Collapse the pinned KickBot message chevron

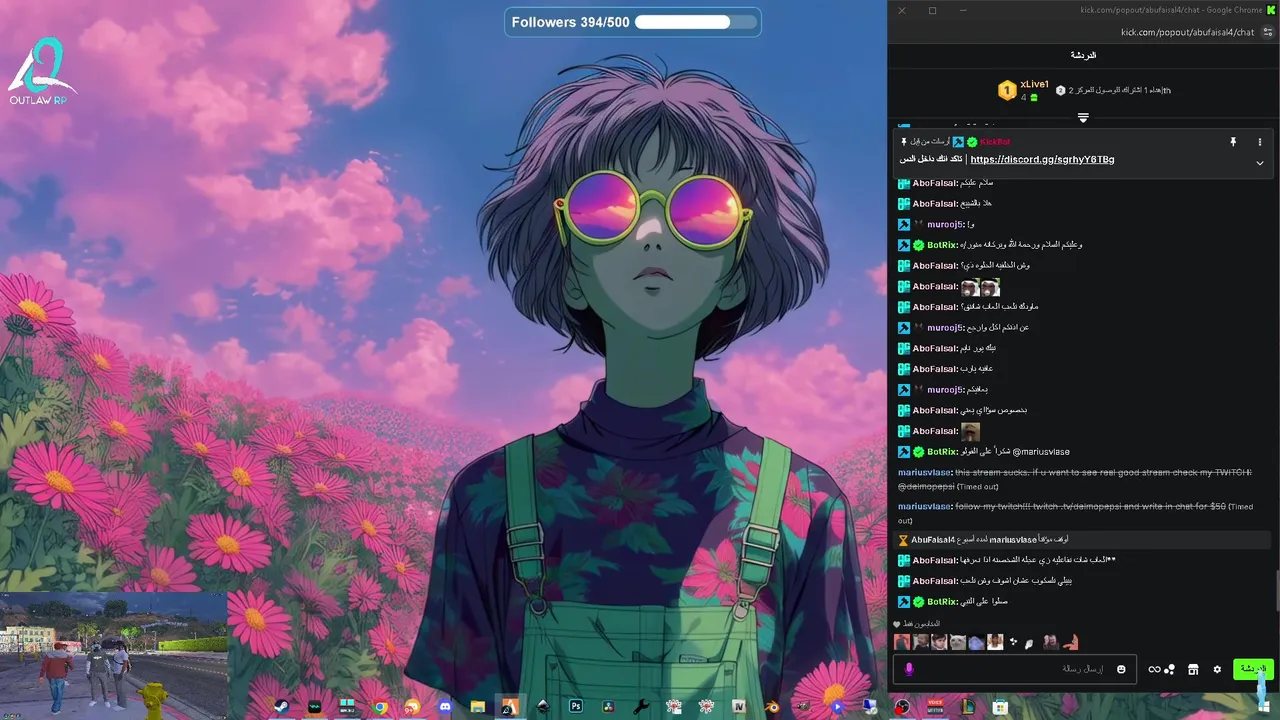tap(1259, 162)
